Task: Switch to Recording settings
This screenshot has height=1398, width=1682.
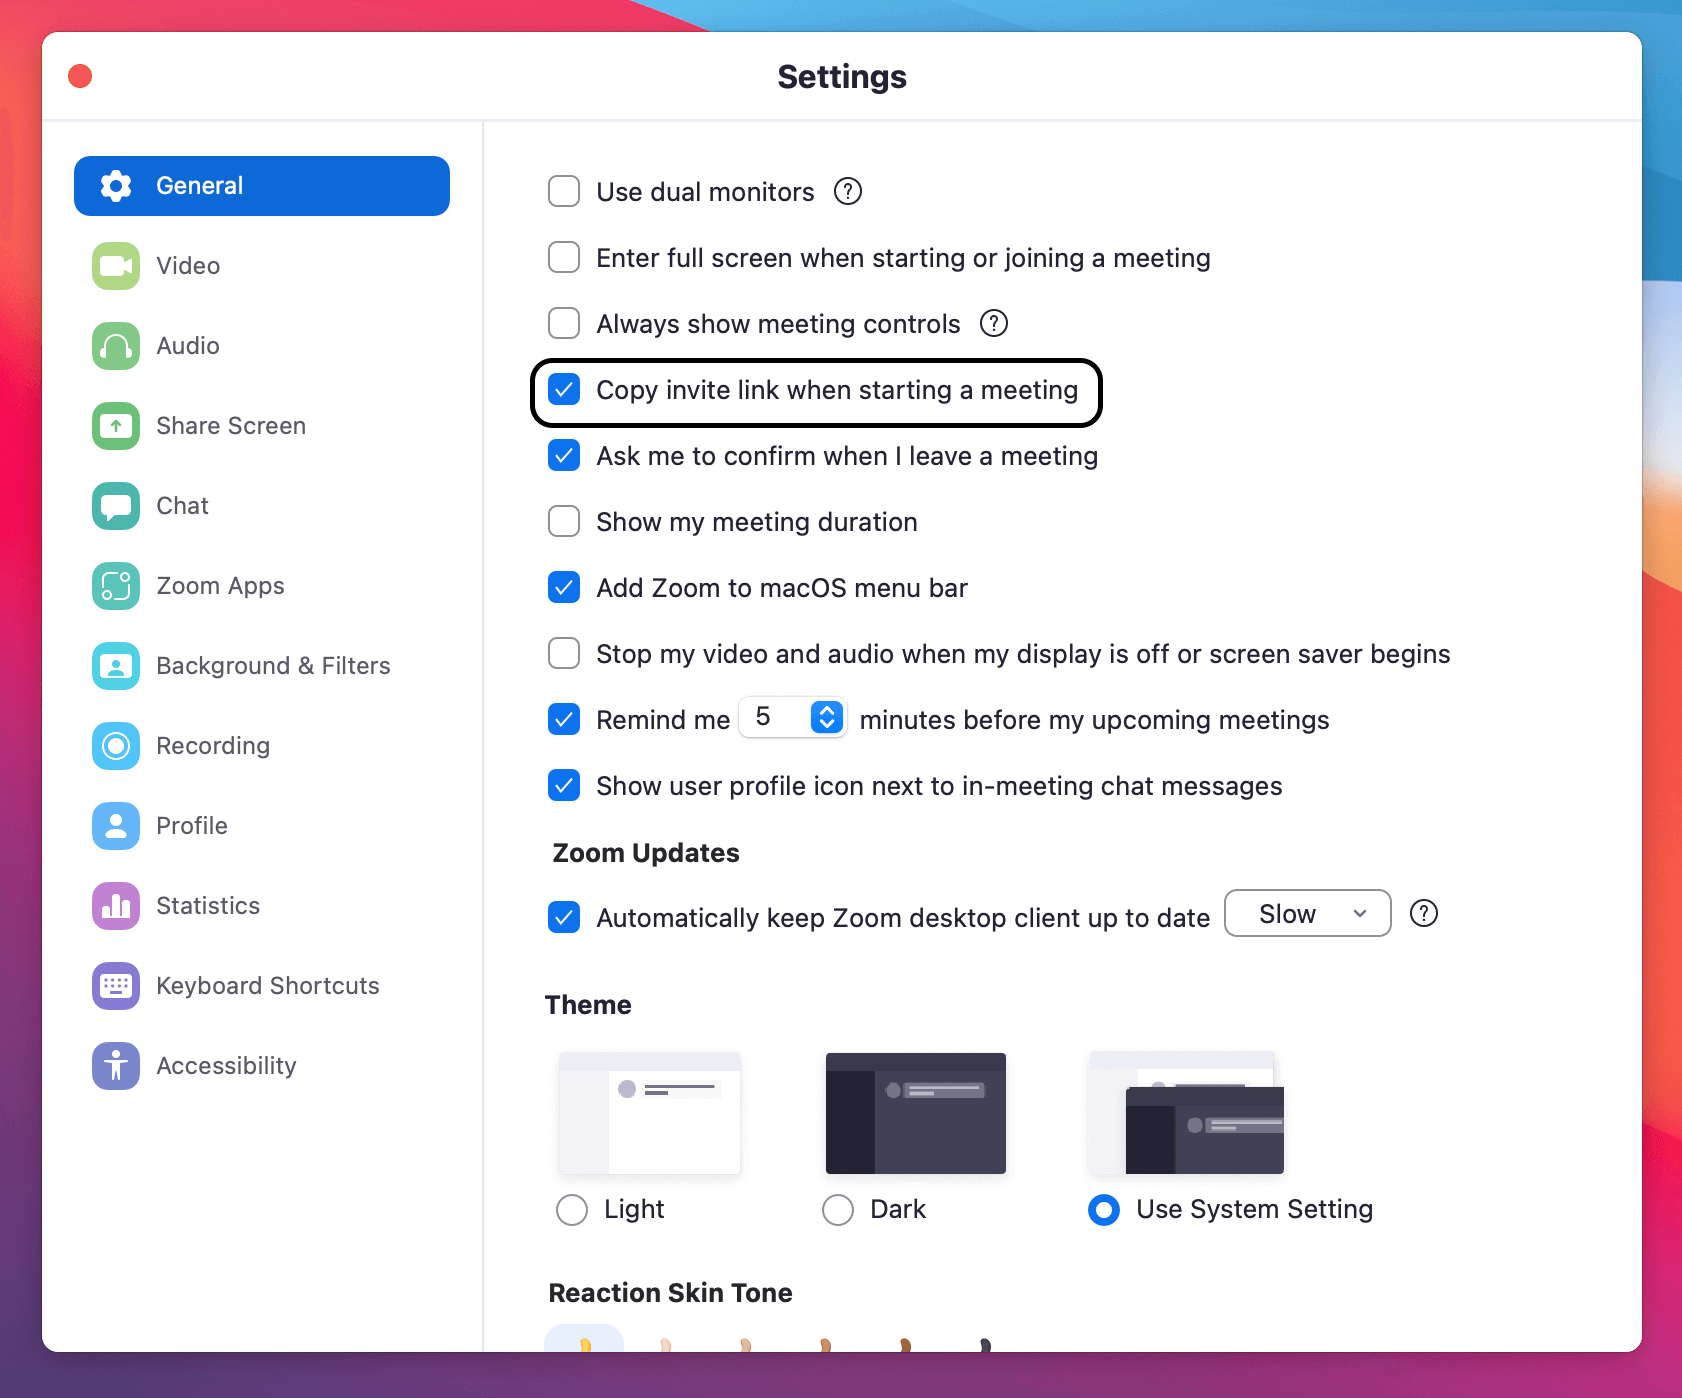Action: click(262, 746)
